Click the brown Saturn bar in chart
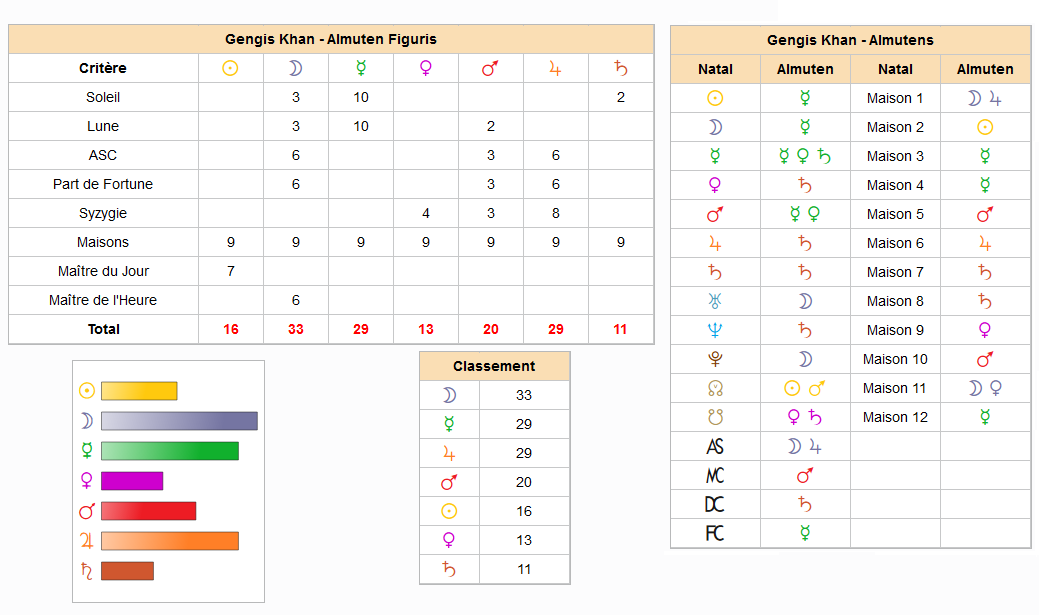 point(127,571)
